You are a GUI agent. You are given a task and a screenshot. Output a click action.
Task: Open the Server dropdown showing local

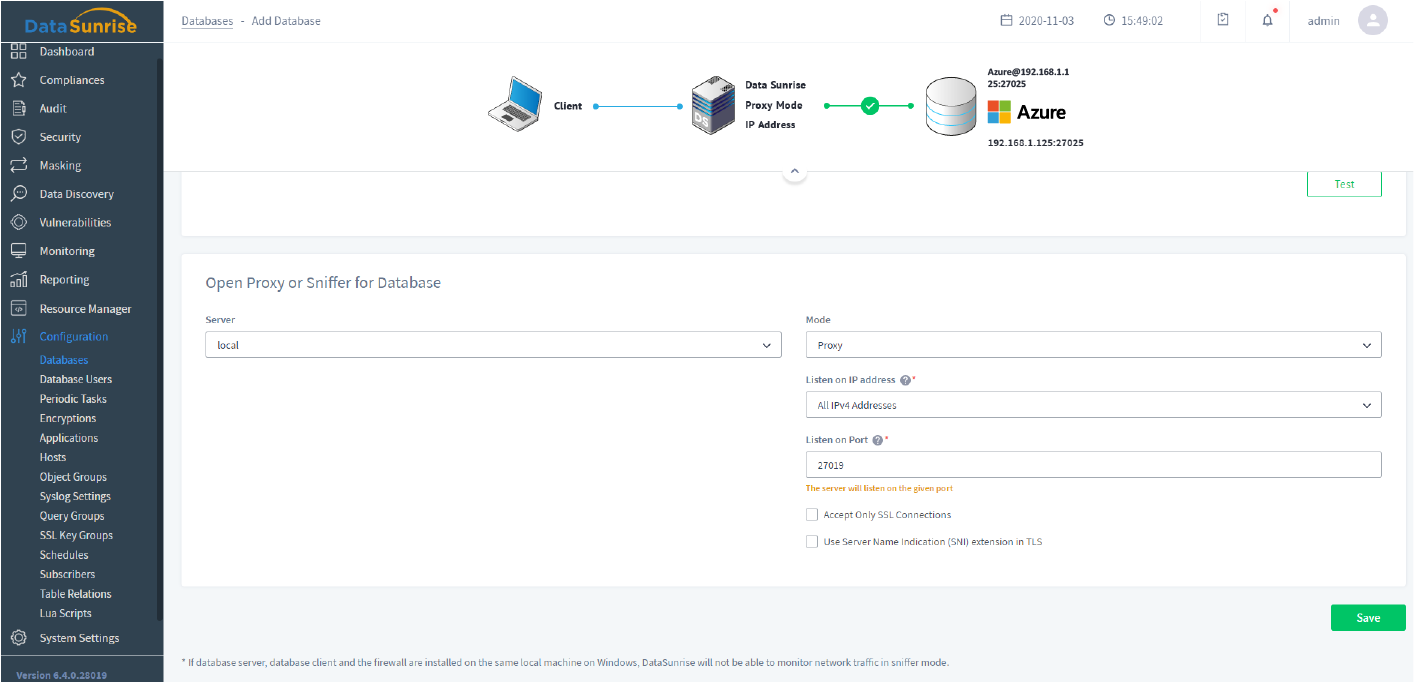pyautogui.click(x=492, y=345)
